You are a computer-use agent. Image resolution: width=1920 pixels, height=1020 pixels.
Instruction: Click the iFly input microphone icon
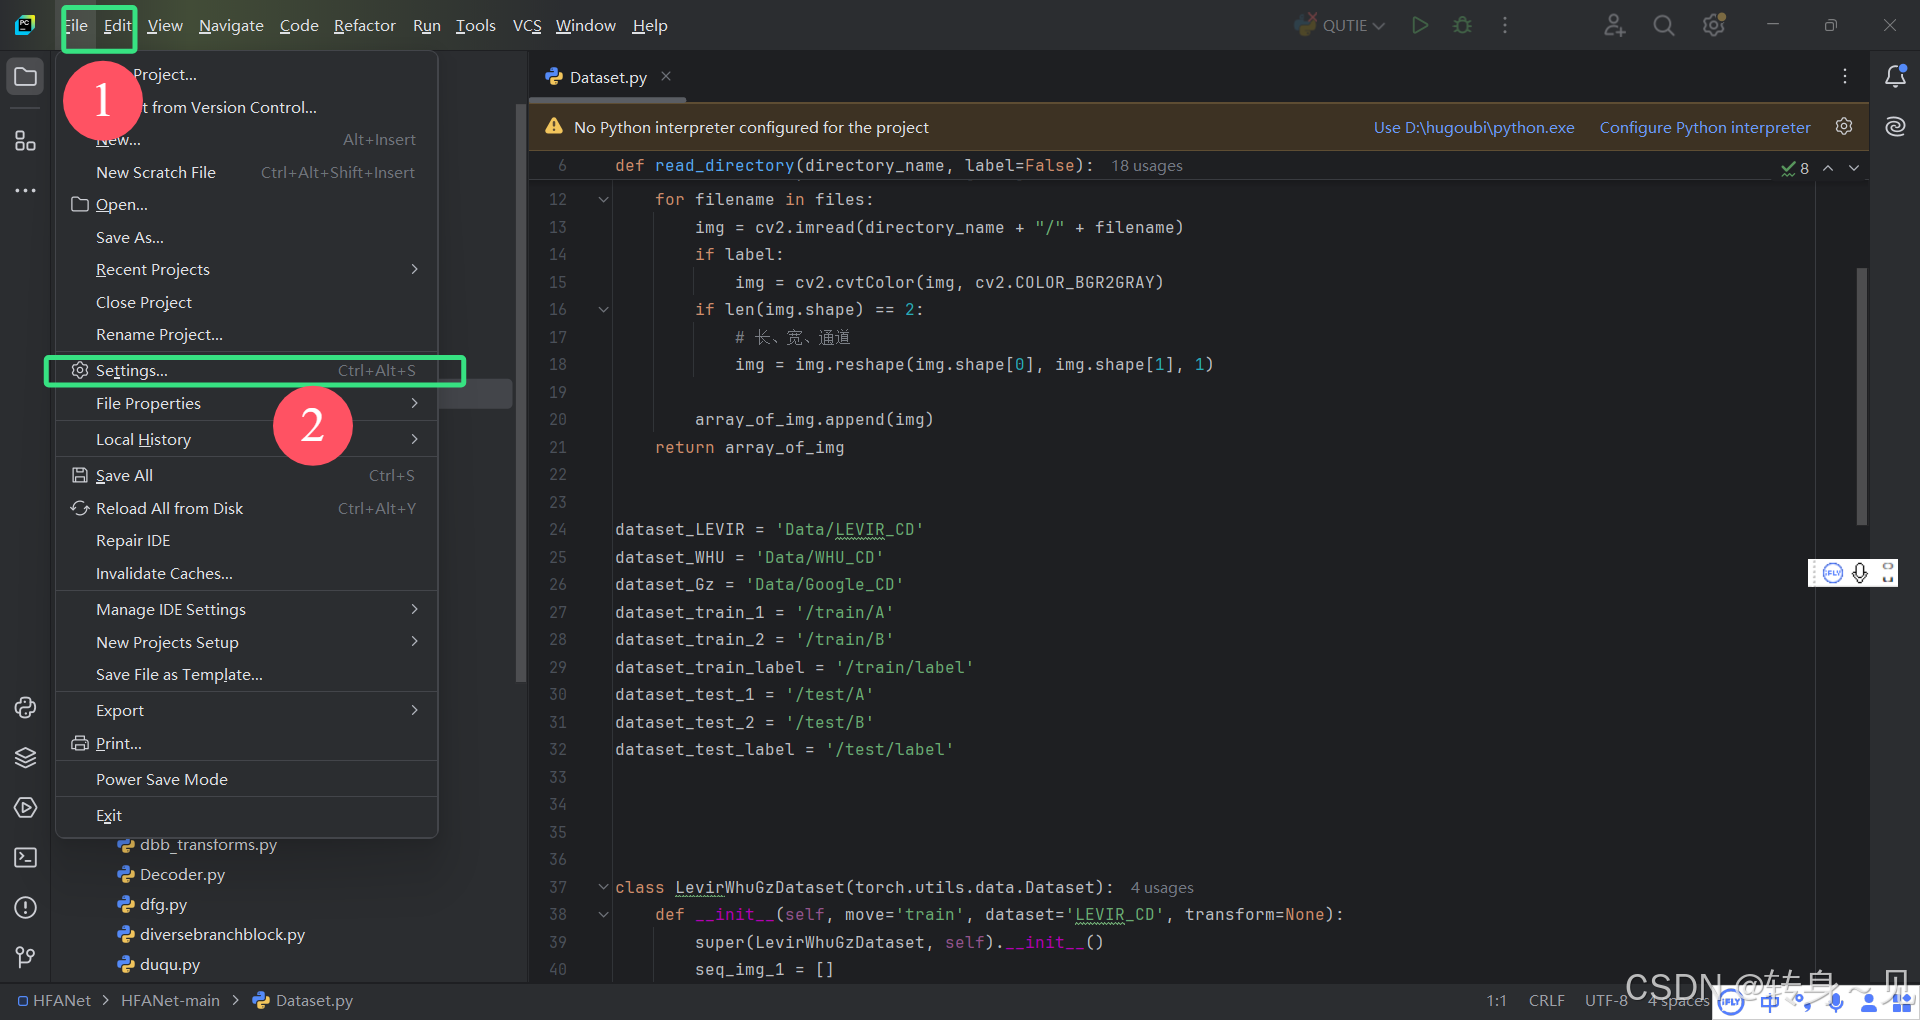[1859, 573]
